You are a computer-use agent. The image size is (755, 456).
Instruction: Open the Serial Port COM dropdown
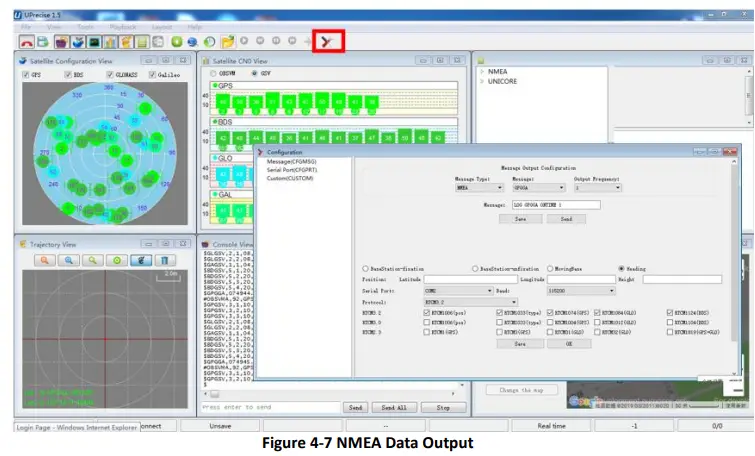458,291
